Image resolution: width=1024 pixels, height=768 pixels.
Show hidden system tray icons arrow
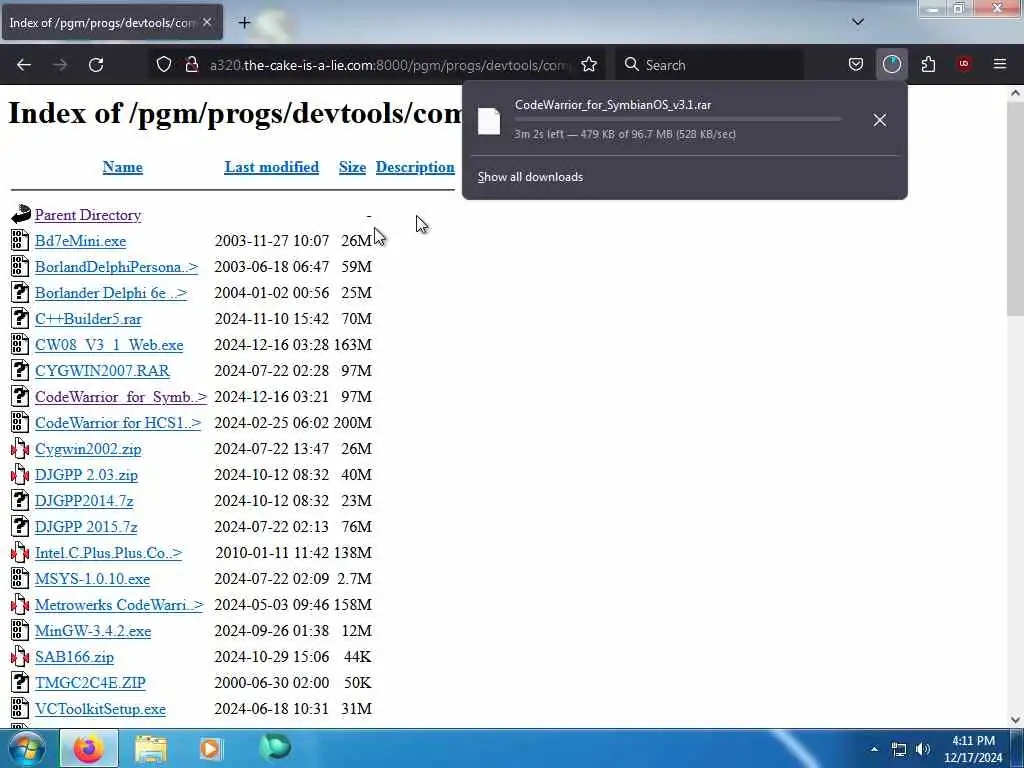874,749
